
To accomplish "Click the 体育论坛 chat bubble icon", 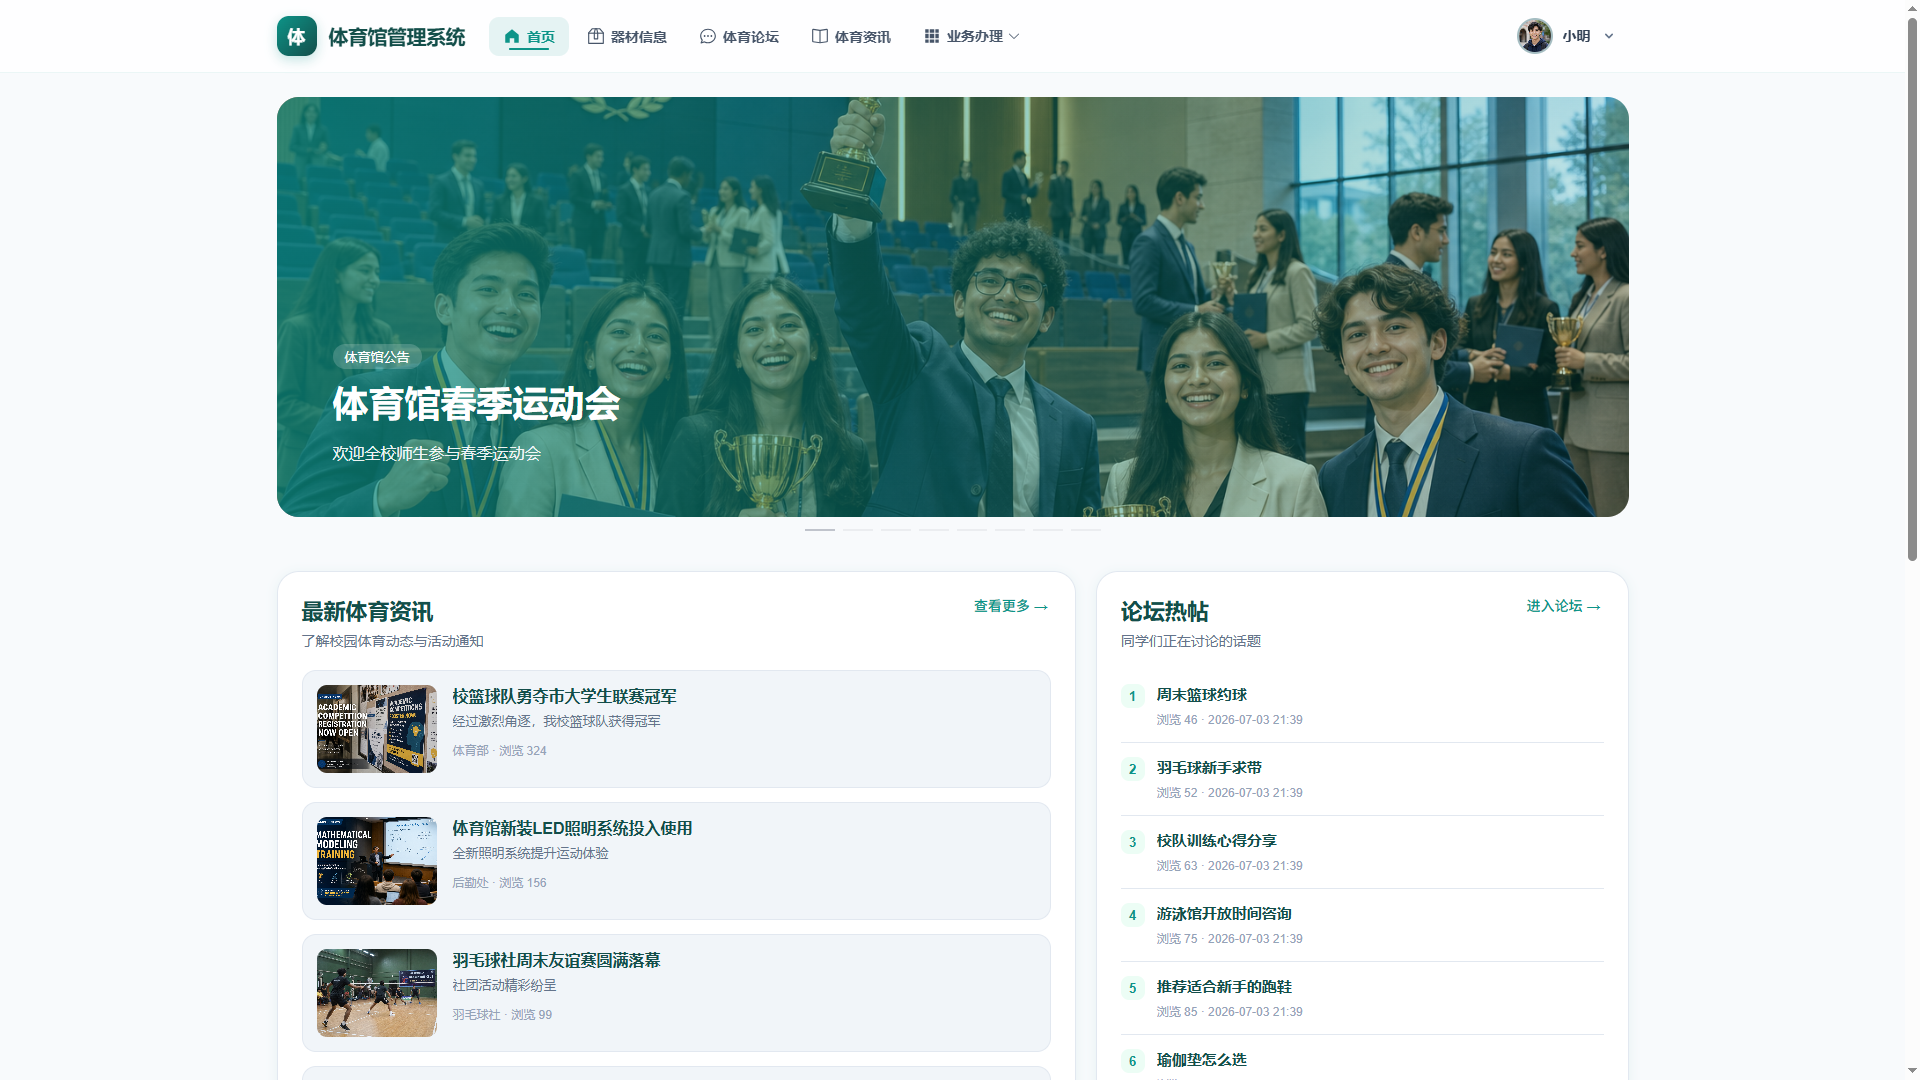I will point(708,36).
